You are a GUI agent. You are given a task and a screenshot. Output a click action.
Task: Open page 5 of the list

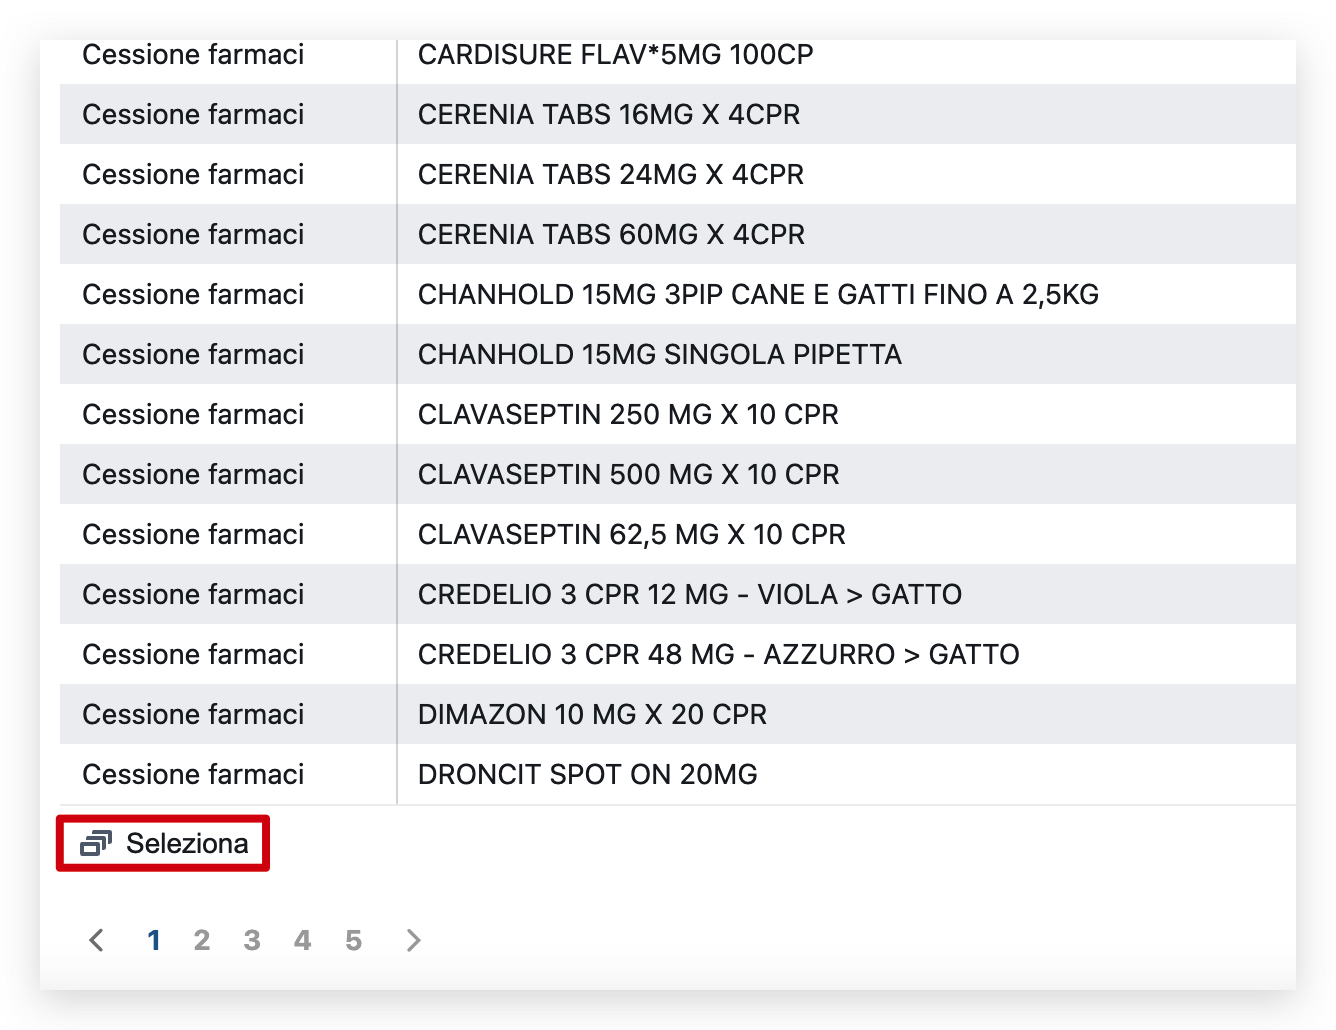(353, 940)
